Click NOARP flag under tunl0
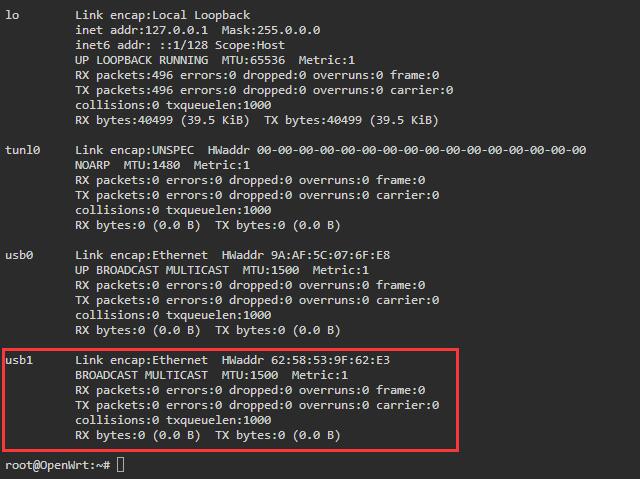The height and width of the screenshot is (479, 640). [92, 165]
